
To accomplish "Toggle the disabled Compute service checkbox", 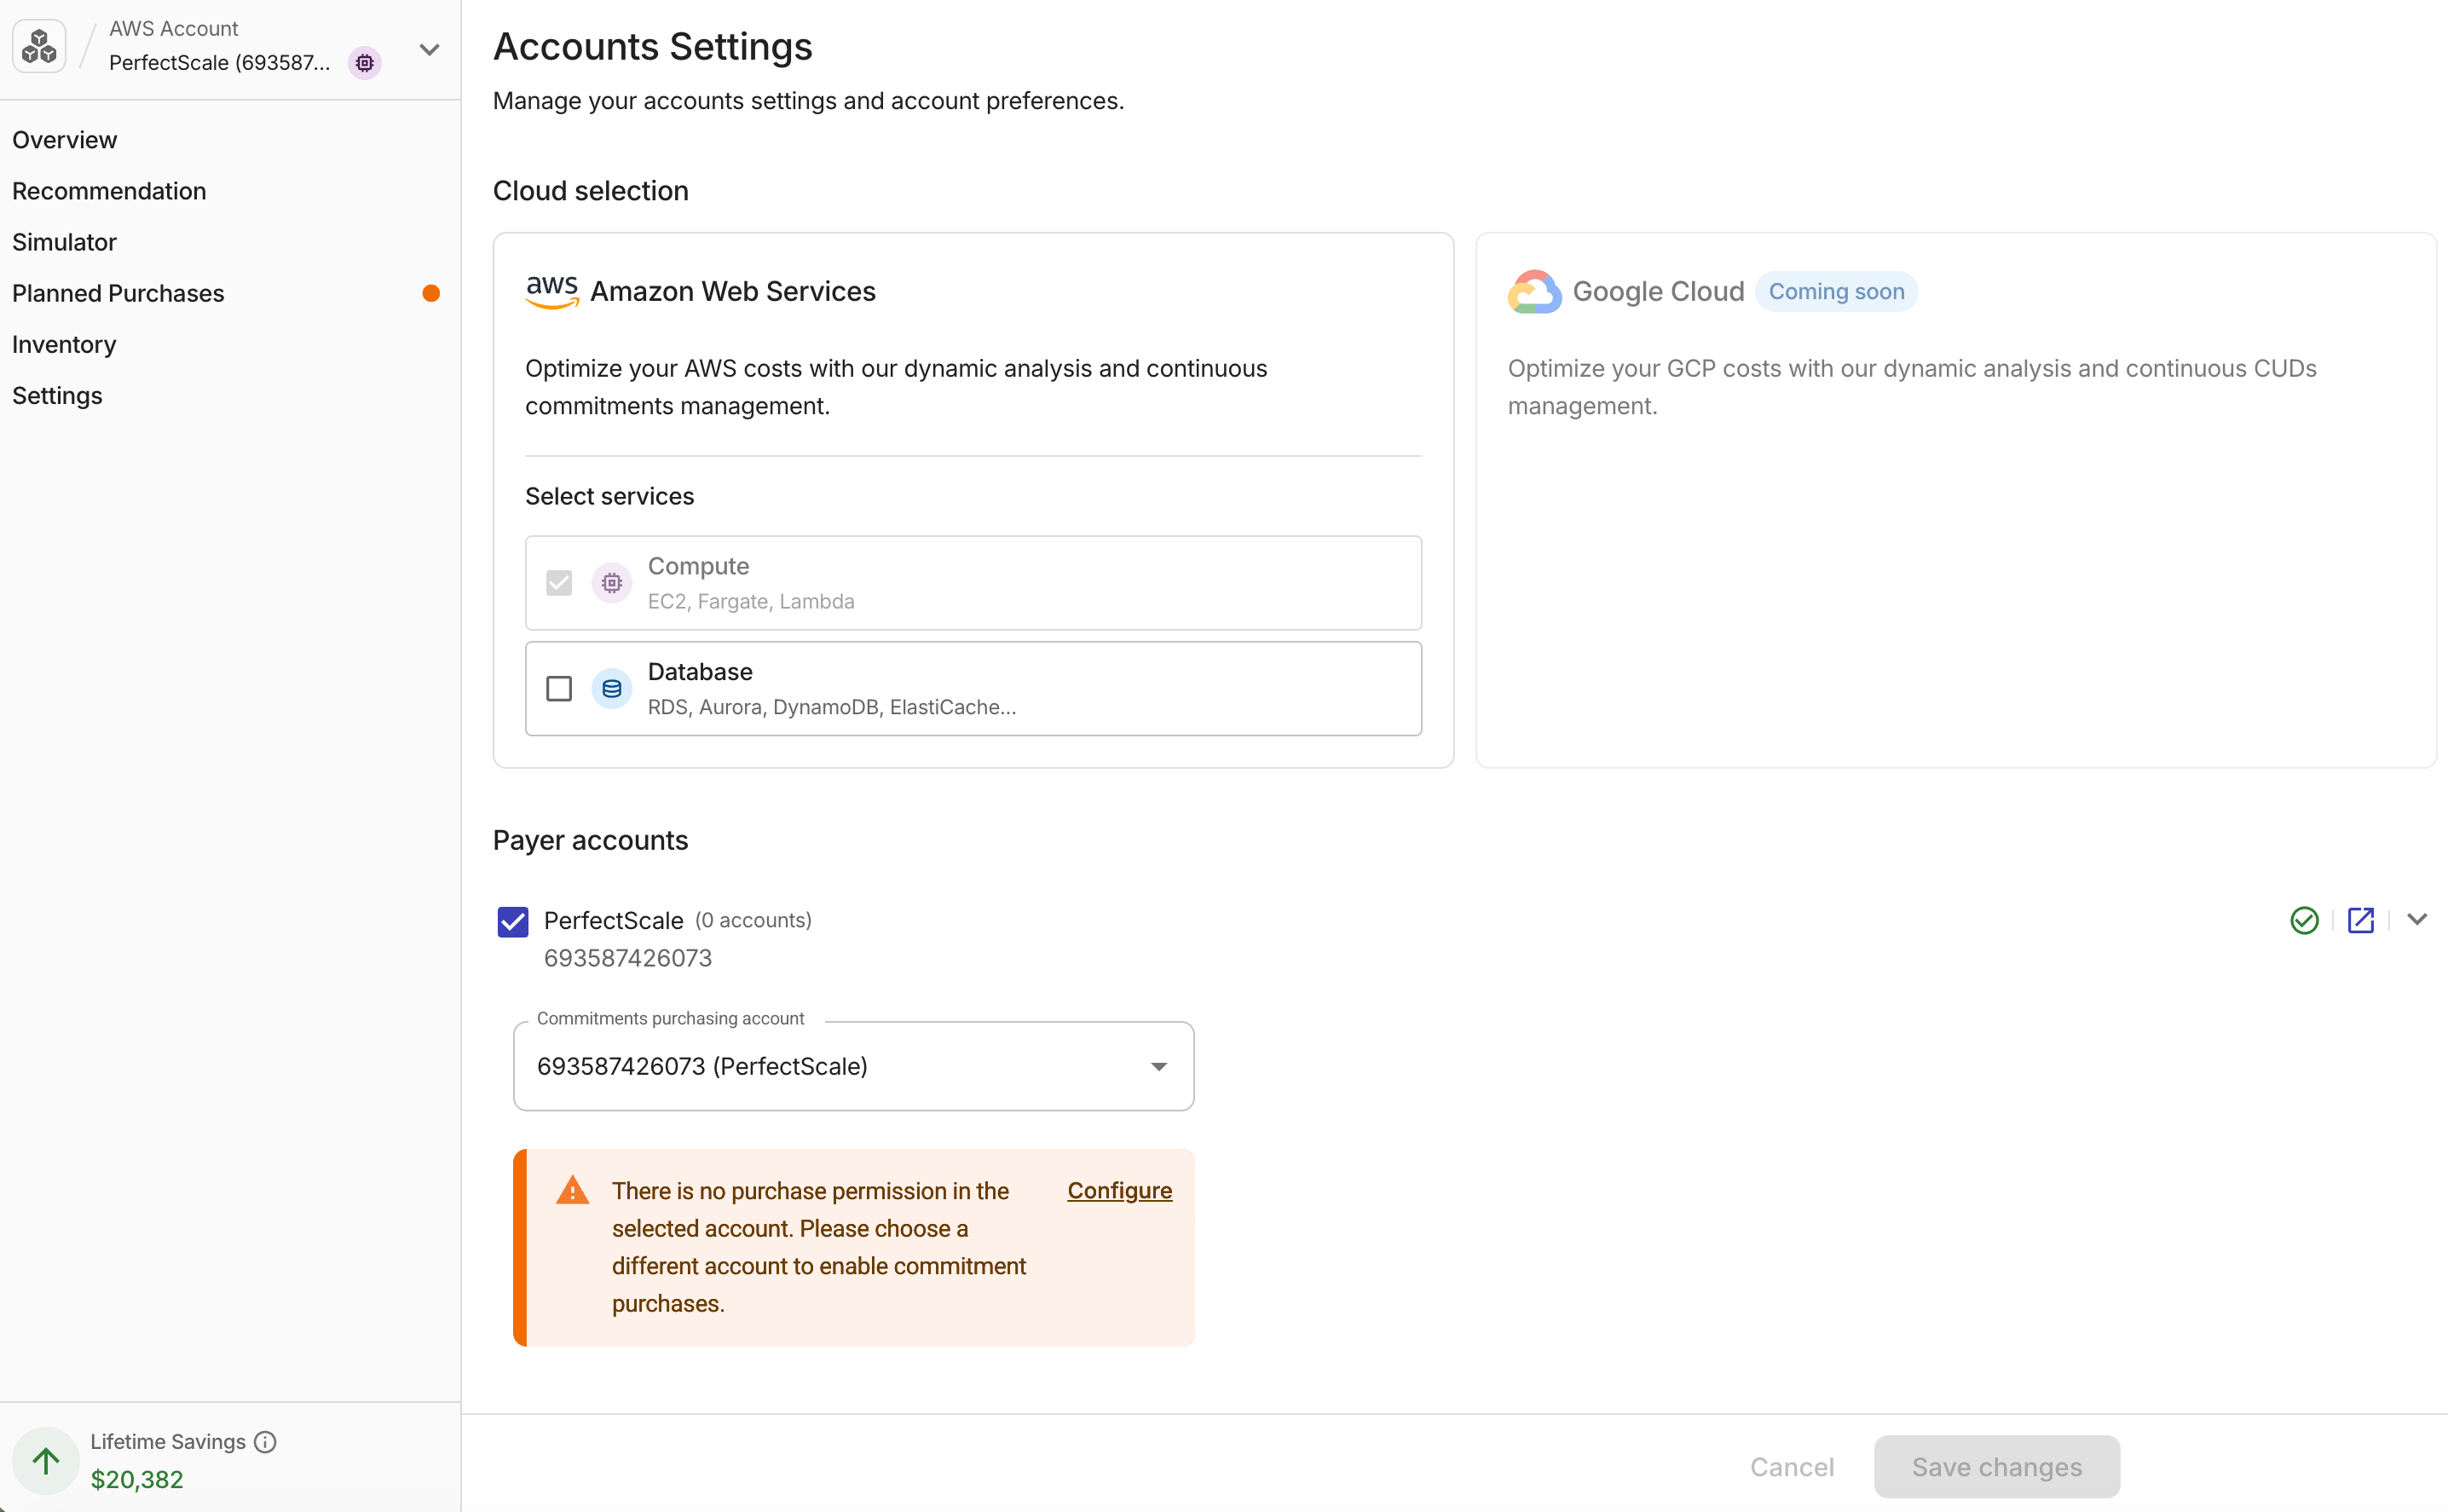I will coord(559,583).
